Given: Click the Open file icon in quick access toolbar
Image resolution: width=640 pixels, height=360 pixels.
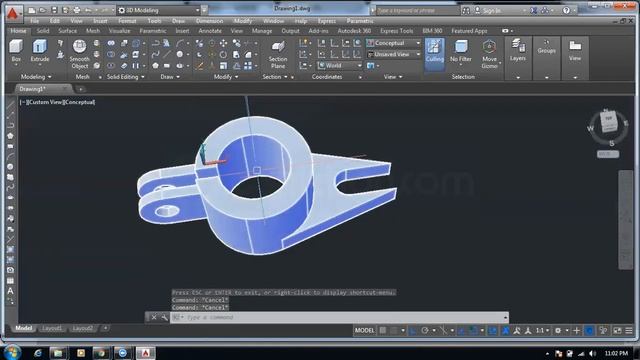Looking at the screenshot, I should pyautogui.click(x=42, y=10).
